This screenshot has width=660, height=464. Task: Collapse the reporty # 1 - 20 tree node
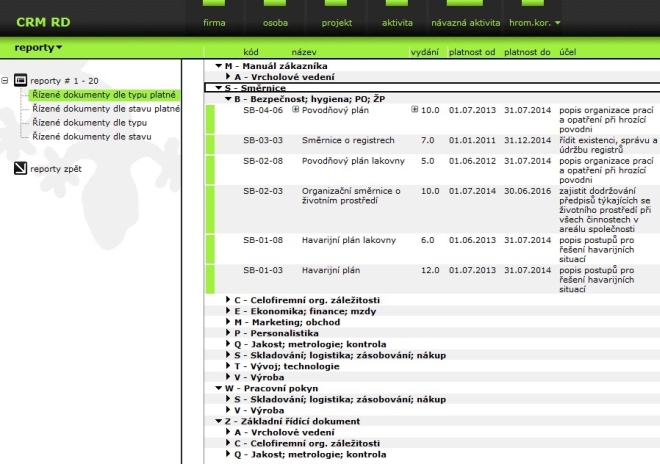(6, 81)
